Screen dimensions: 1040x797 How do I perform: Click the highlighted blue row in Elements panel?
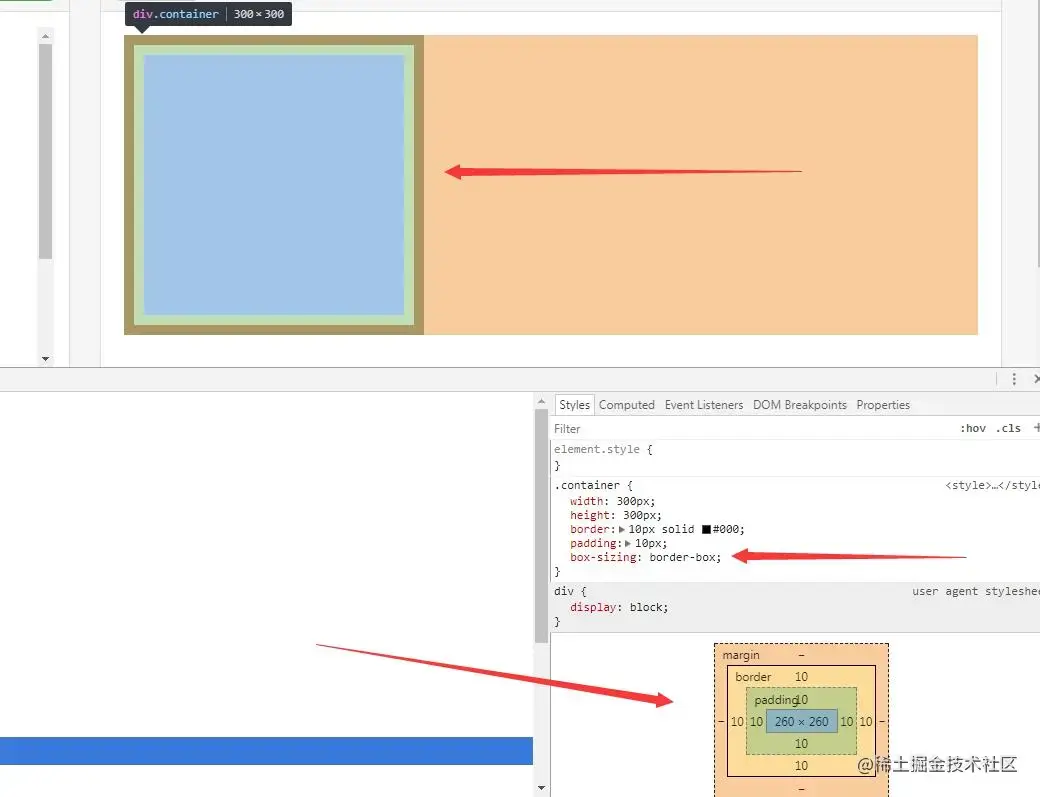pos(266,751)
